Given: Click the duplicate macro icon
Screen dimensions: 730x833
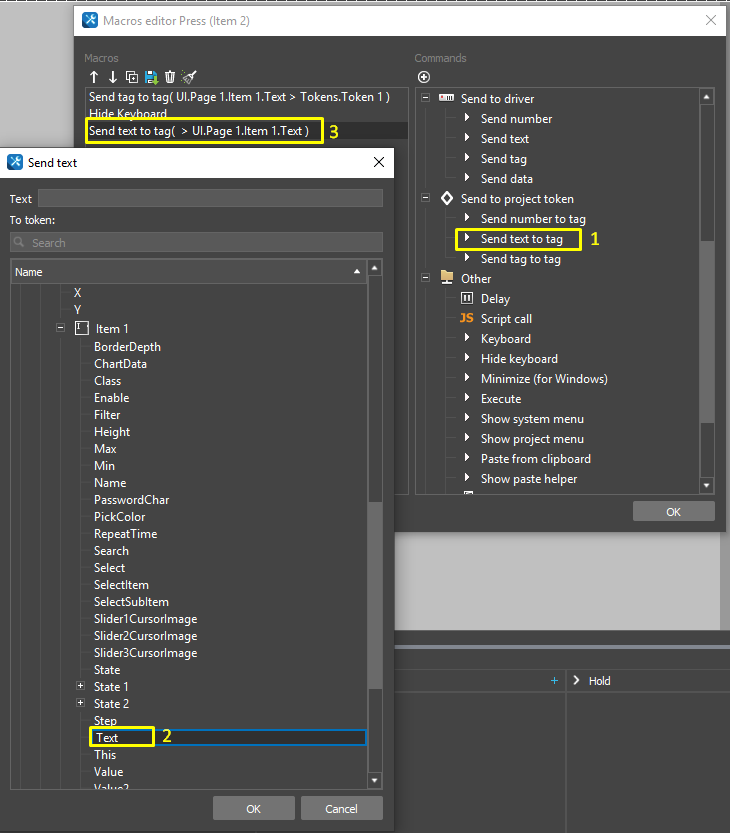Looking at the screenshot, I should pos(132,77).
